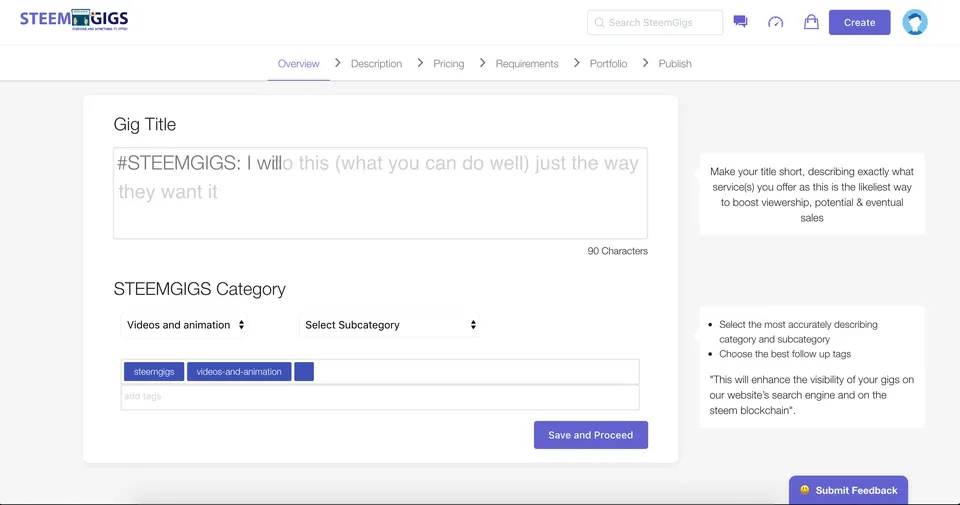
Task: Open the dashboard gauge icon
Action: tap(775, 23)
